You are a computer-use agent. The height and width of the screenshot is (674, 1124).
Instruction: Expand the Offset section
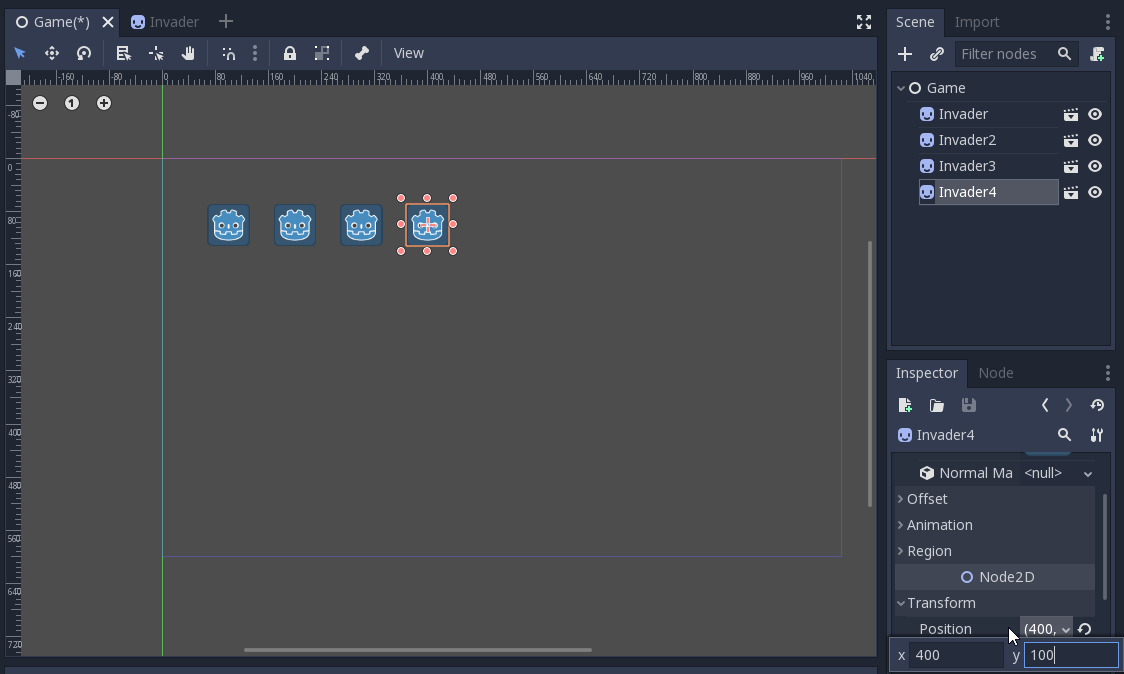pyautogui.click(x=995, y=499)
